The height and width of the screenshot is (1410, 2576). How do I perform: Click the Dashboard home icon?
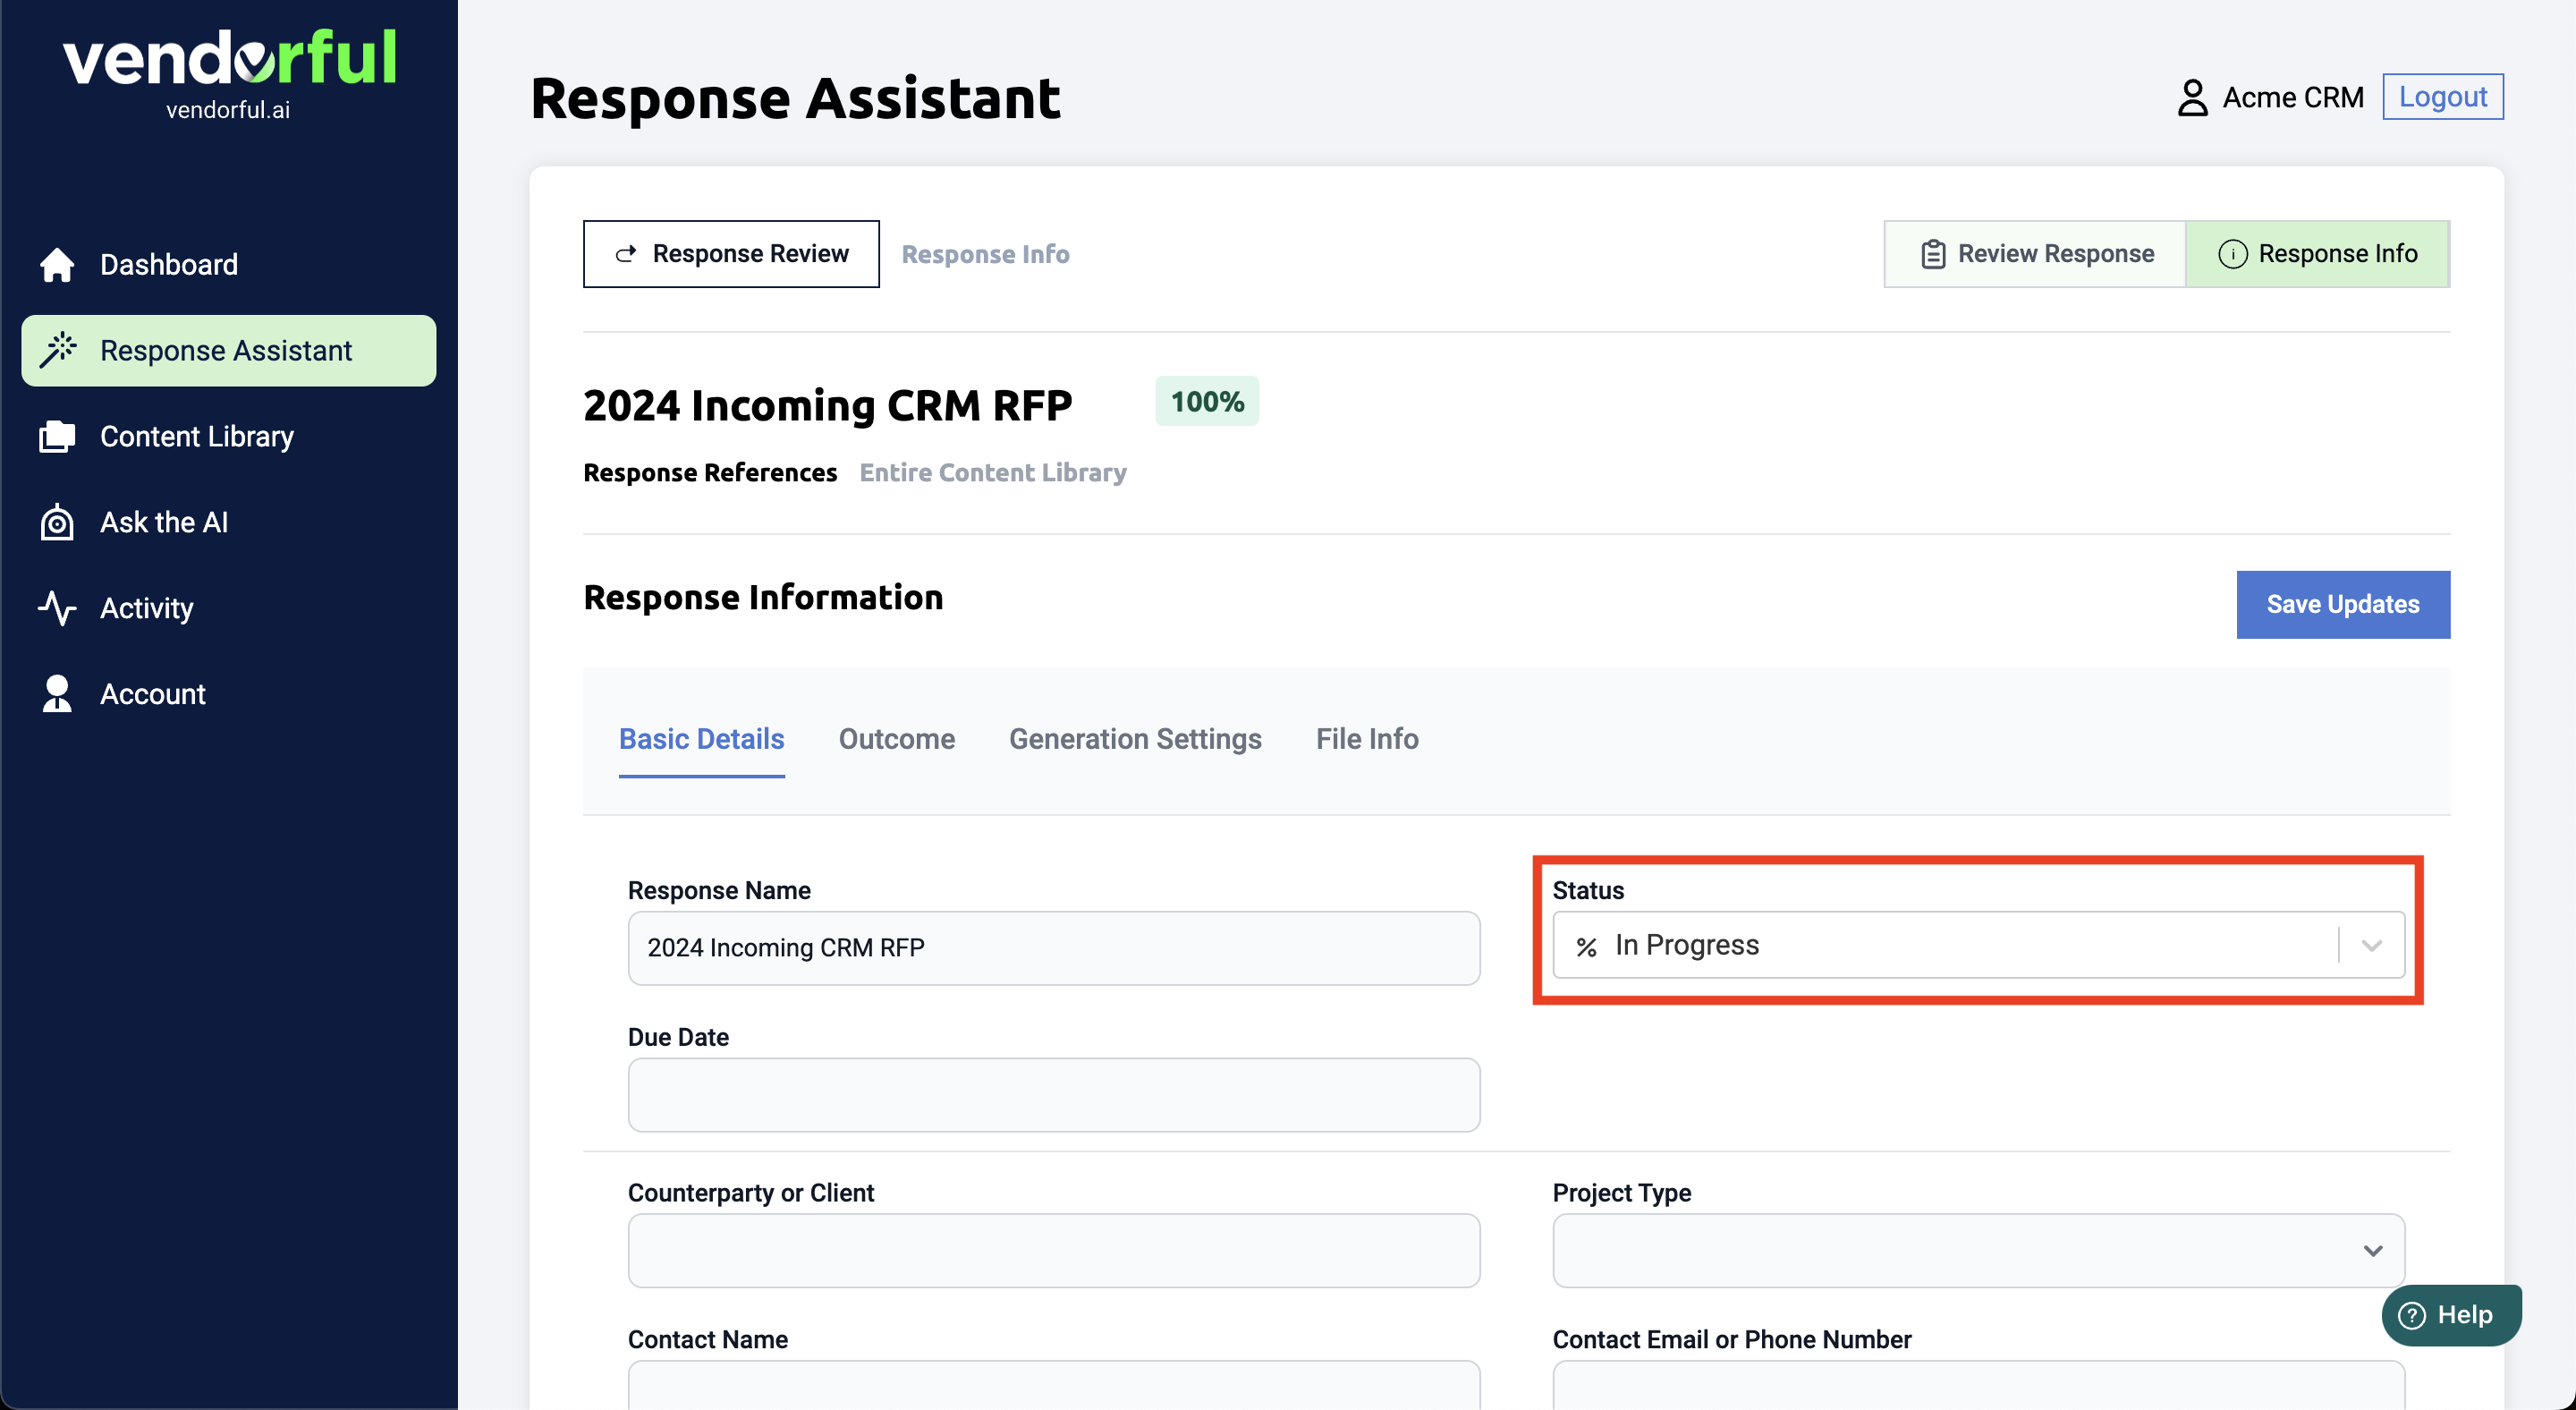57,264
